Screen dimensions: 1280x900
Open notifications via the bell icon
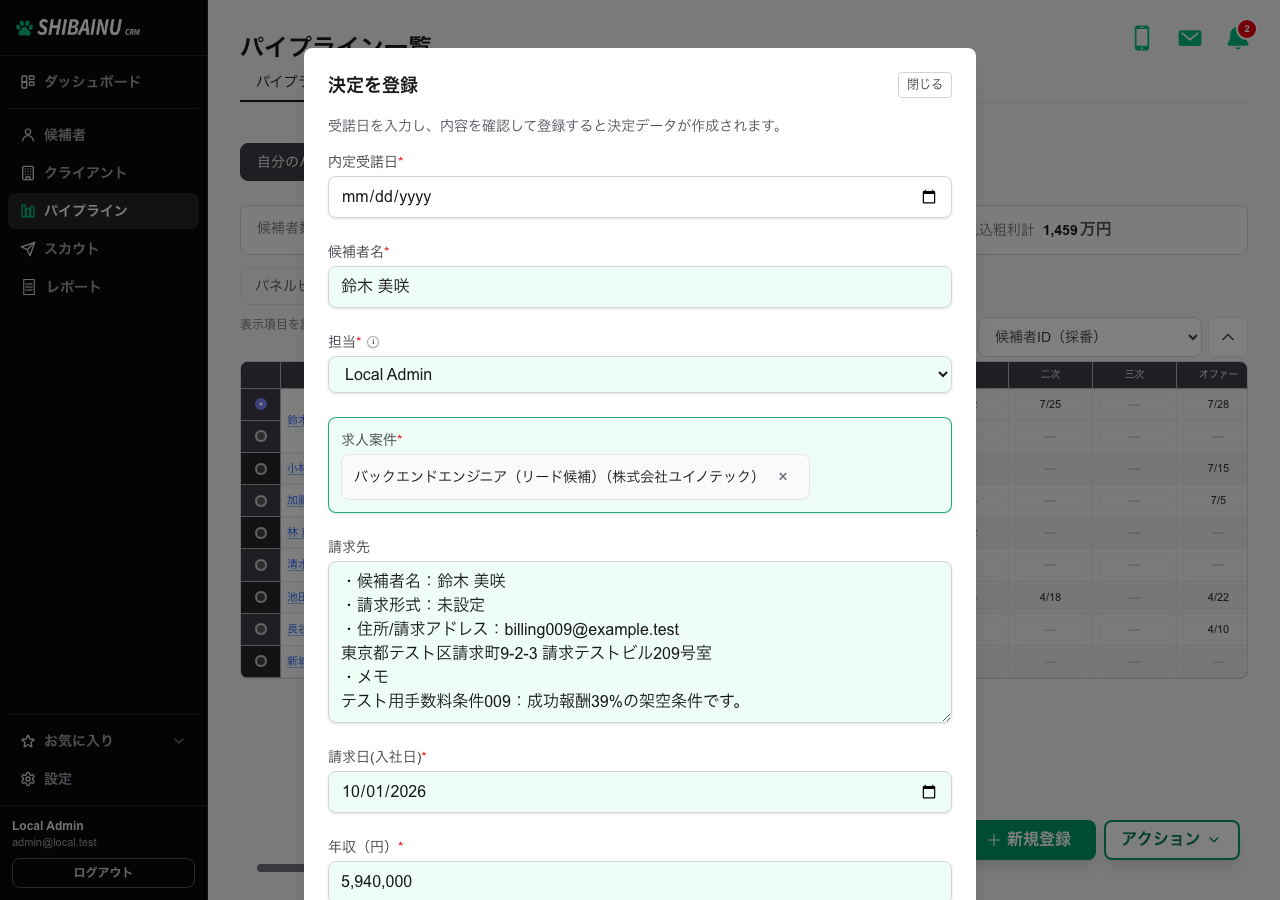[x=1238, y=38]
